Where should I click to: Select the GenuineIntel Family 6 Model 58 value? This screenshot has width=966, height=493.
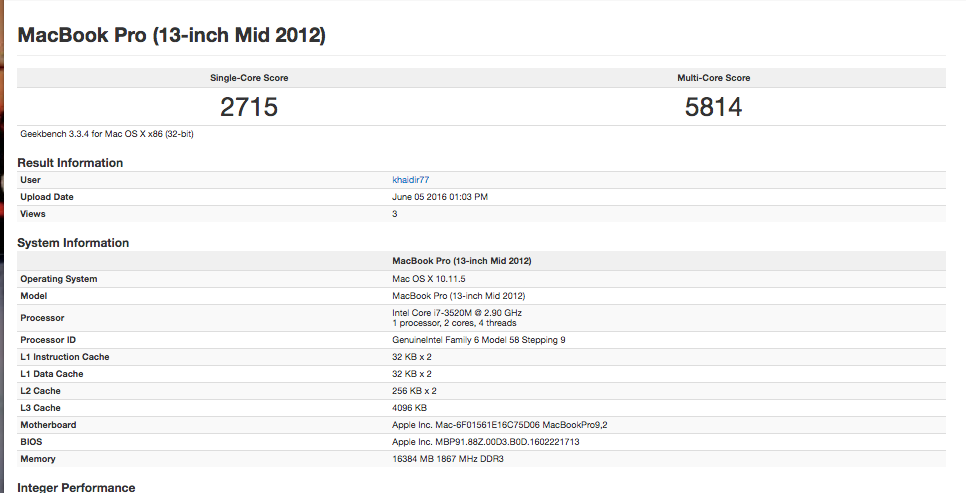click(479, 340)
